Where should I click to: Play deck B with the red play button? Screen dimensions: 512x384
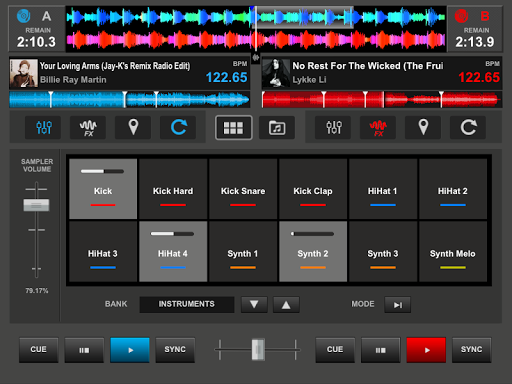[426, 350]
